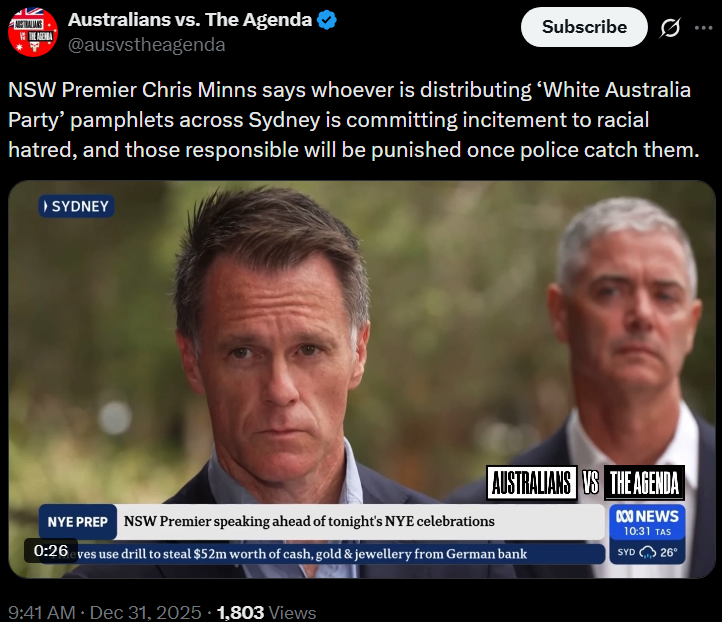Viewport: 722px width, 622px height.
Task: Click the ABC NEWS logo in video
Action: (x=647, y=516)
